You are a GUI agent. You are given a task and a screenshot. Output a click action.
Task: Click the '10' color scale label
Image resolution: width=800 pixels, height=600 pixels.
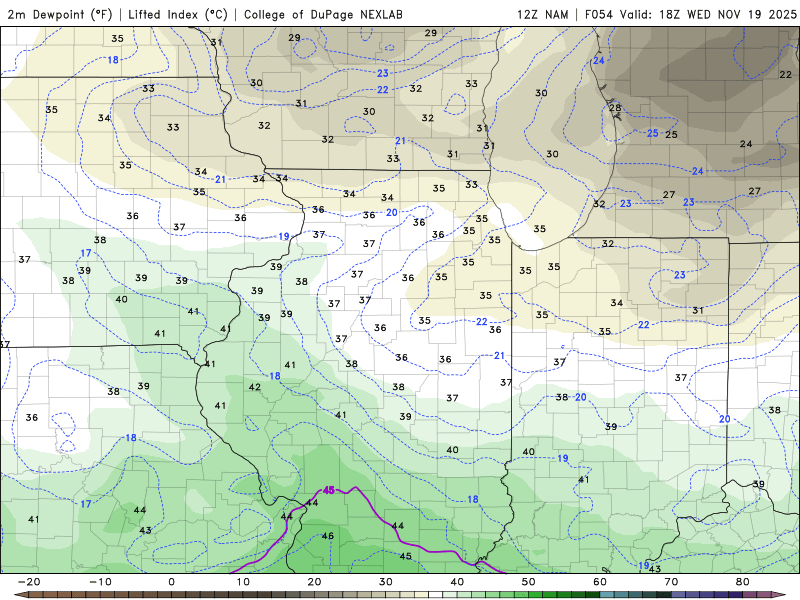point(243,581)
